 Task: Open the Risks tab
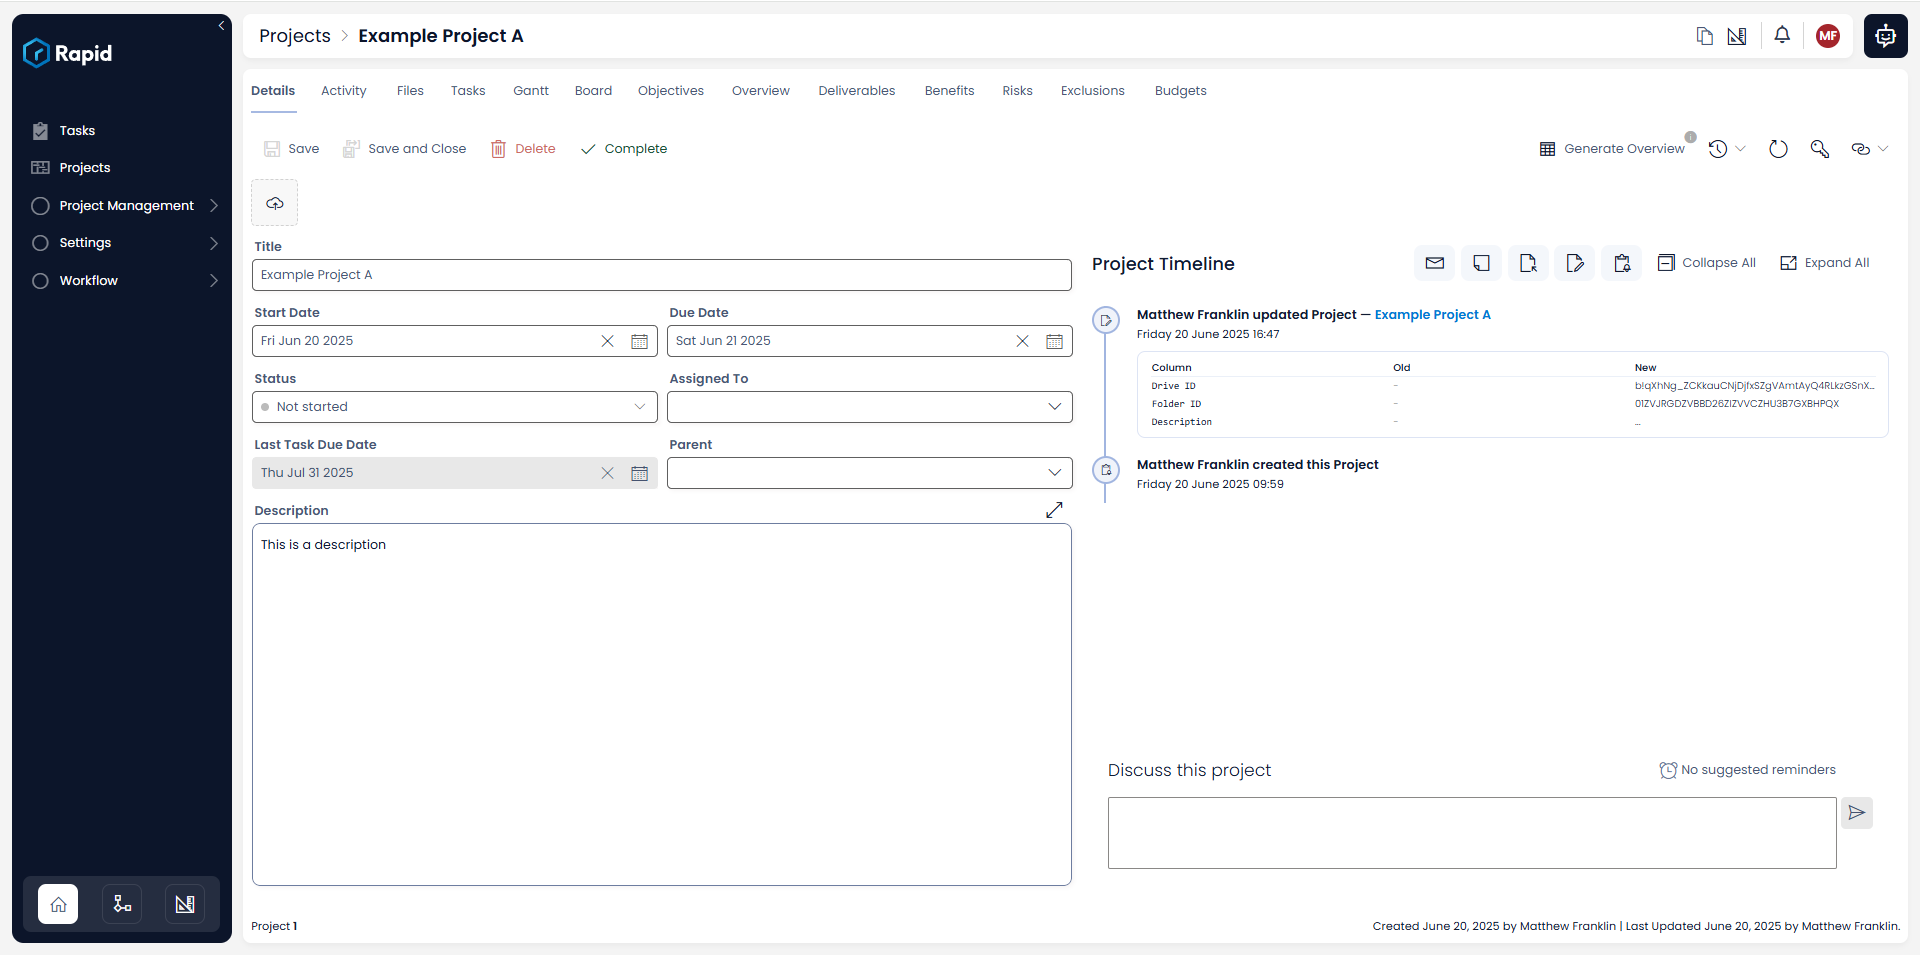[x=1017, y=91]
